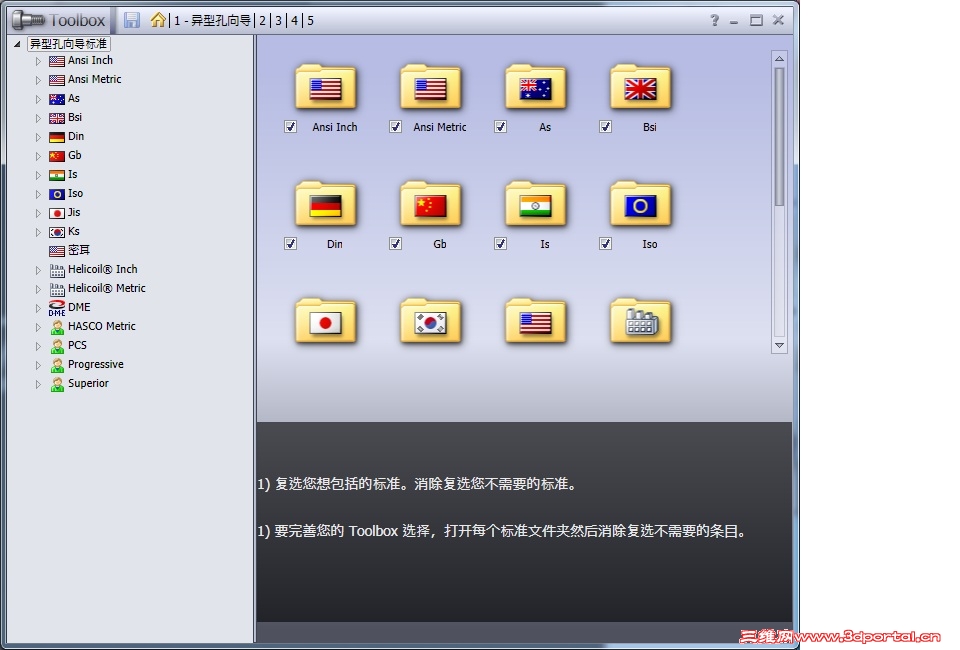960x650 pixels.
Task: Select Helicoil® Inch in the tree
Action: point(103,269)
